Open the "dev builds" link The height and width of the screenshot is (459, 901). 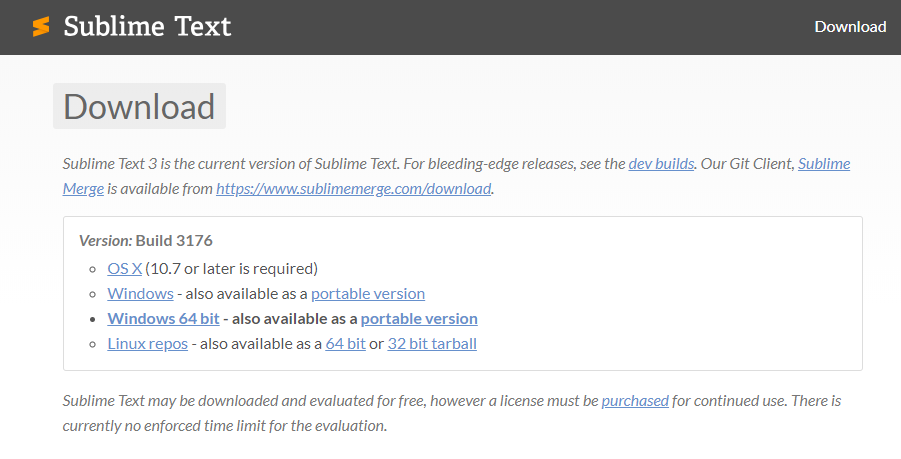click(x=661, y=163)
